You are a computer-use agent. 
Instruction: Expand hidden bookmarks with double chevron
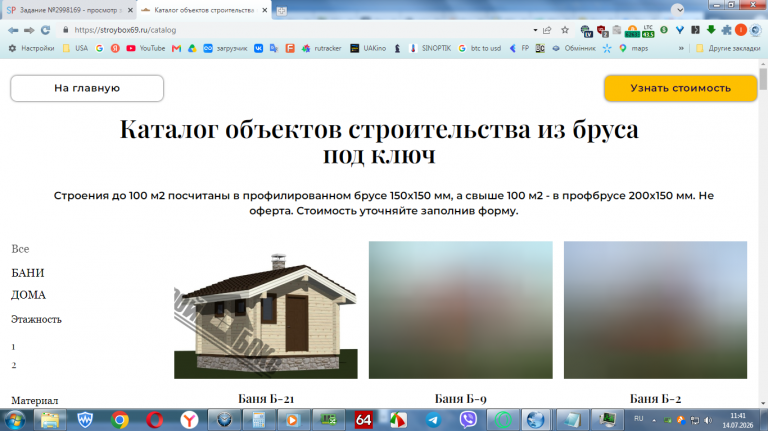tap(681, 48)
